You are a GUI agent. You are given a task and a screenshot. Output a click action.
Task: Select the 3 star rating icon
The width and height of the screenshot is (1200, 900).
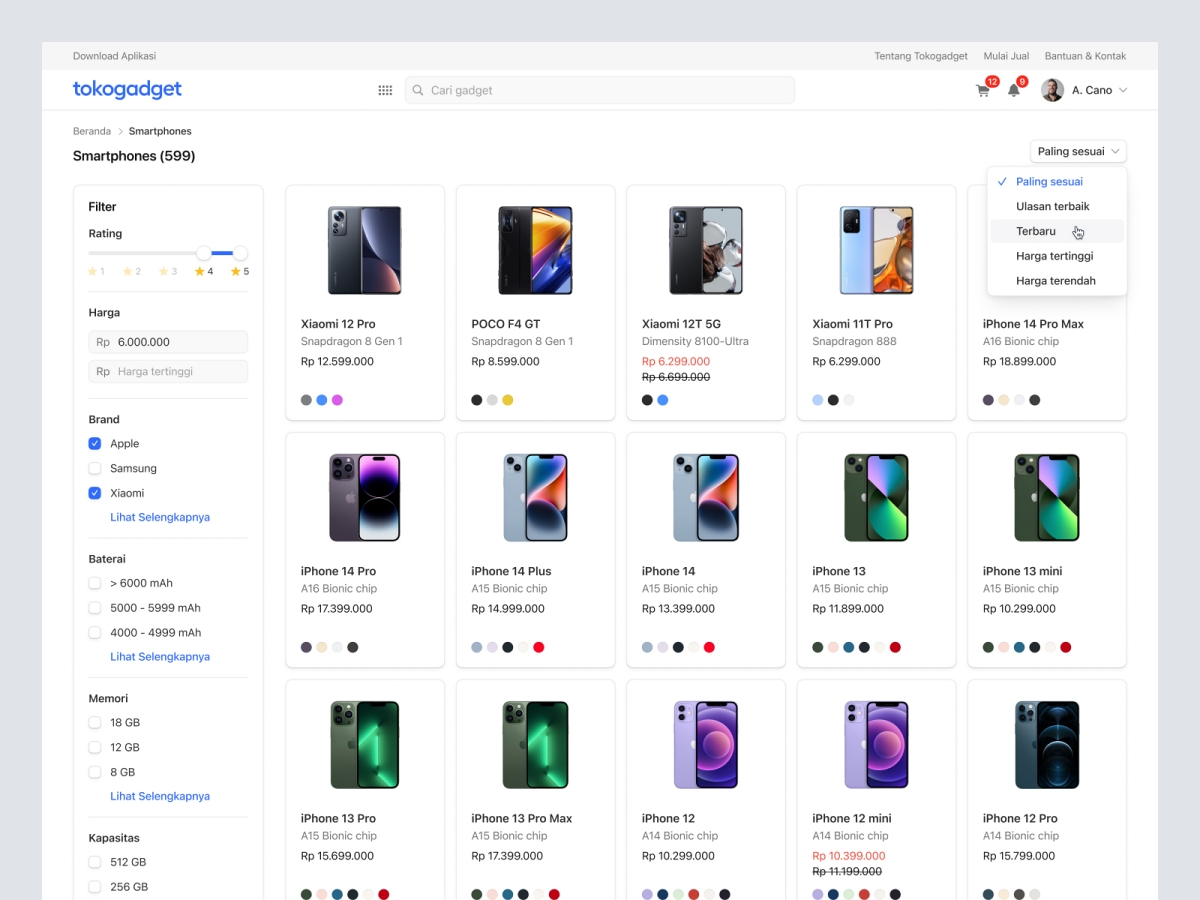[164, 271]
